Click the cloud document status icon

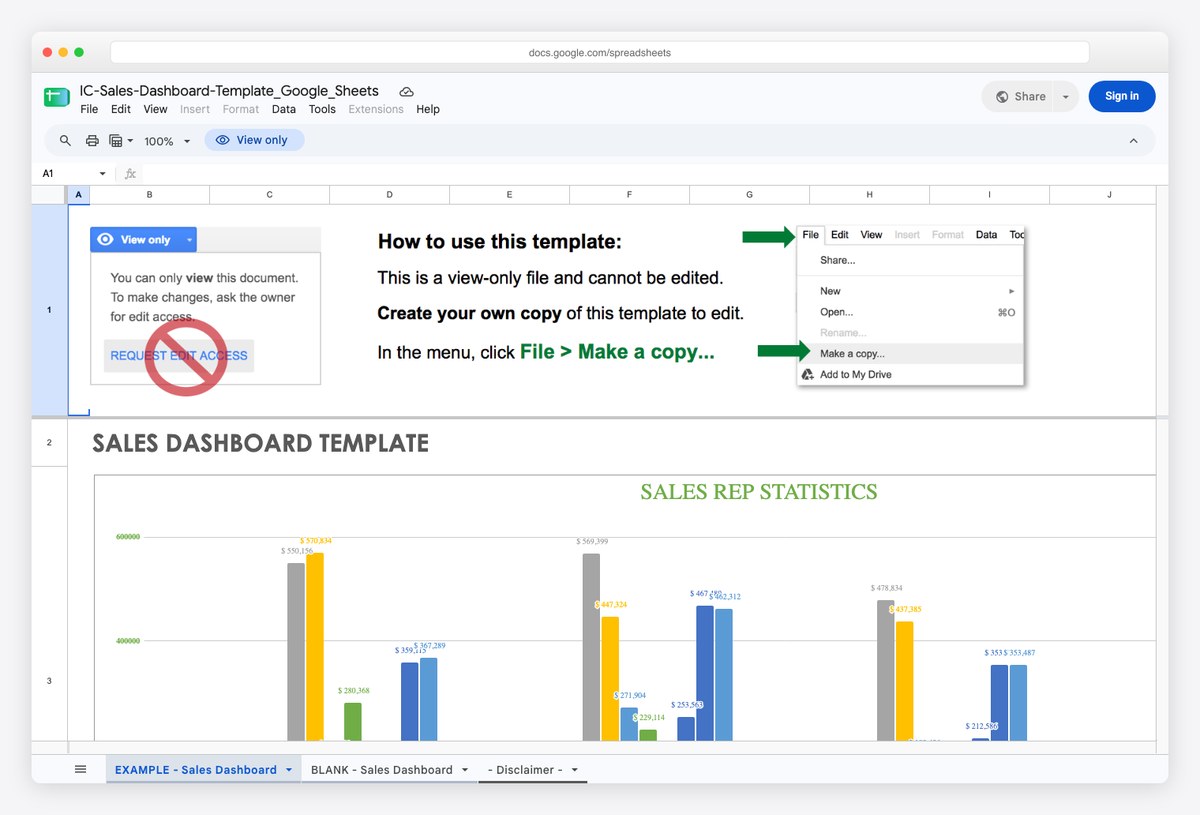click(x=406, y=91)
